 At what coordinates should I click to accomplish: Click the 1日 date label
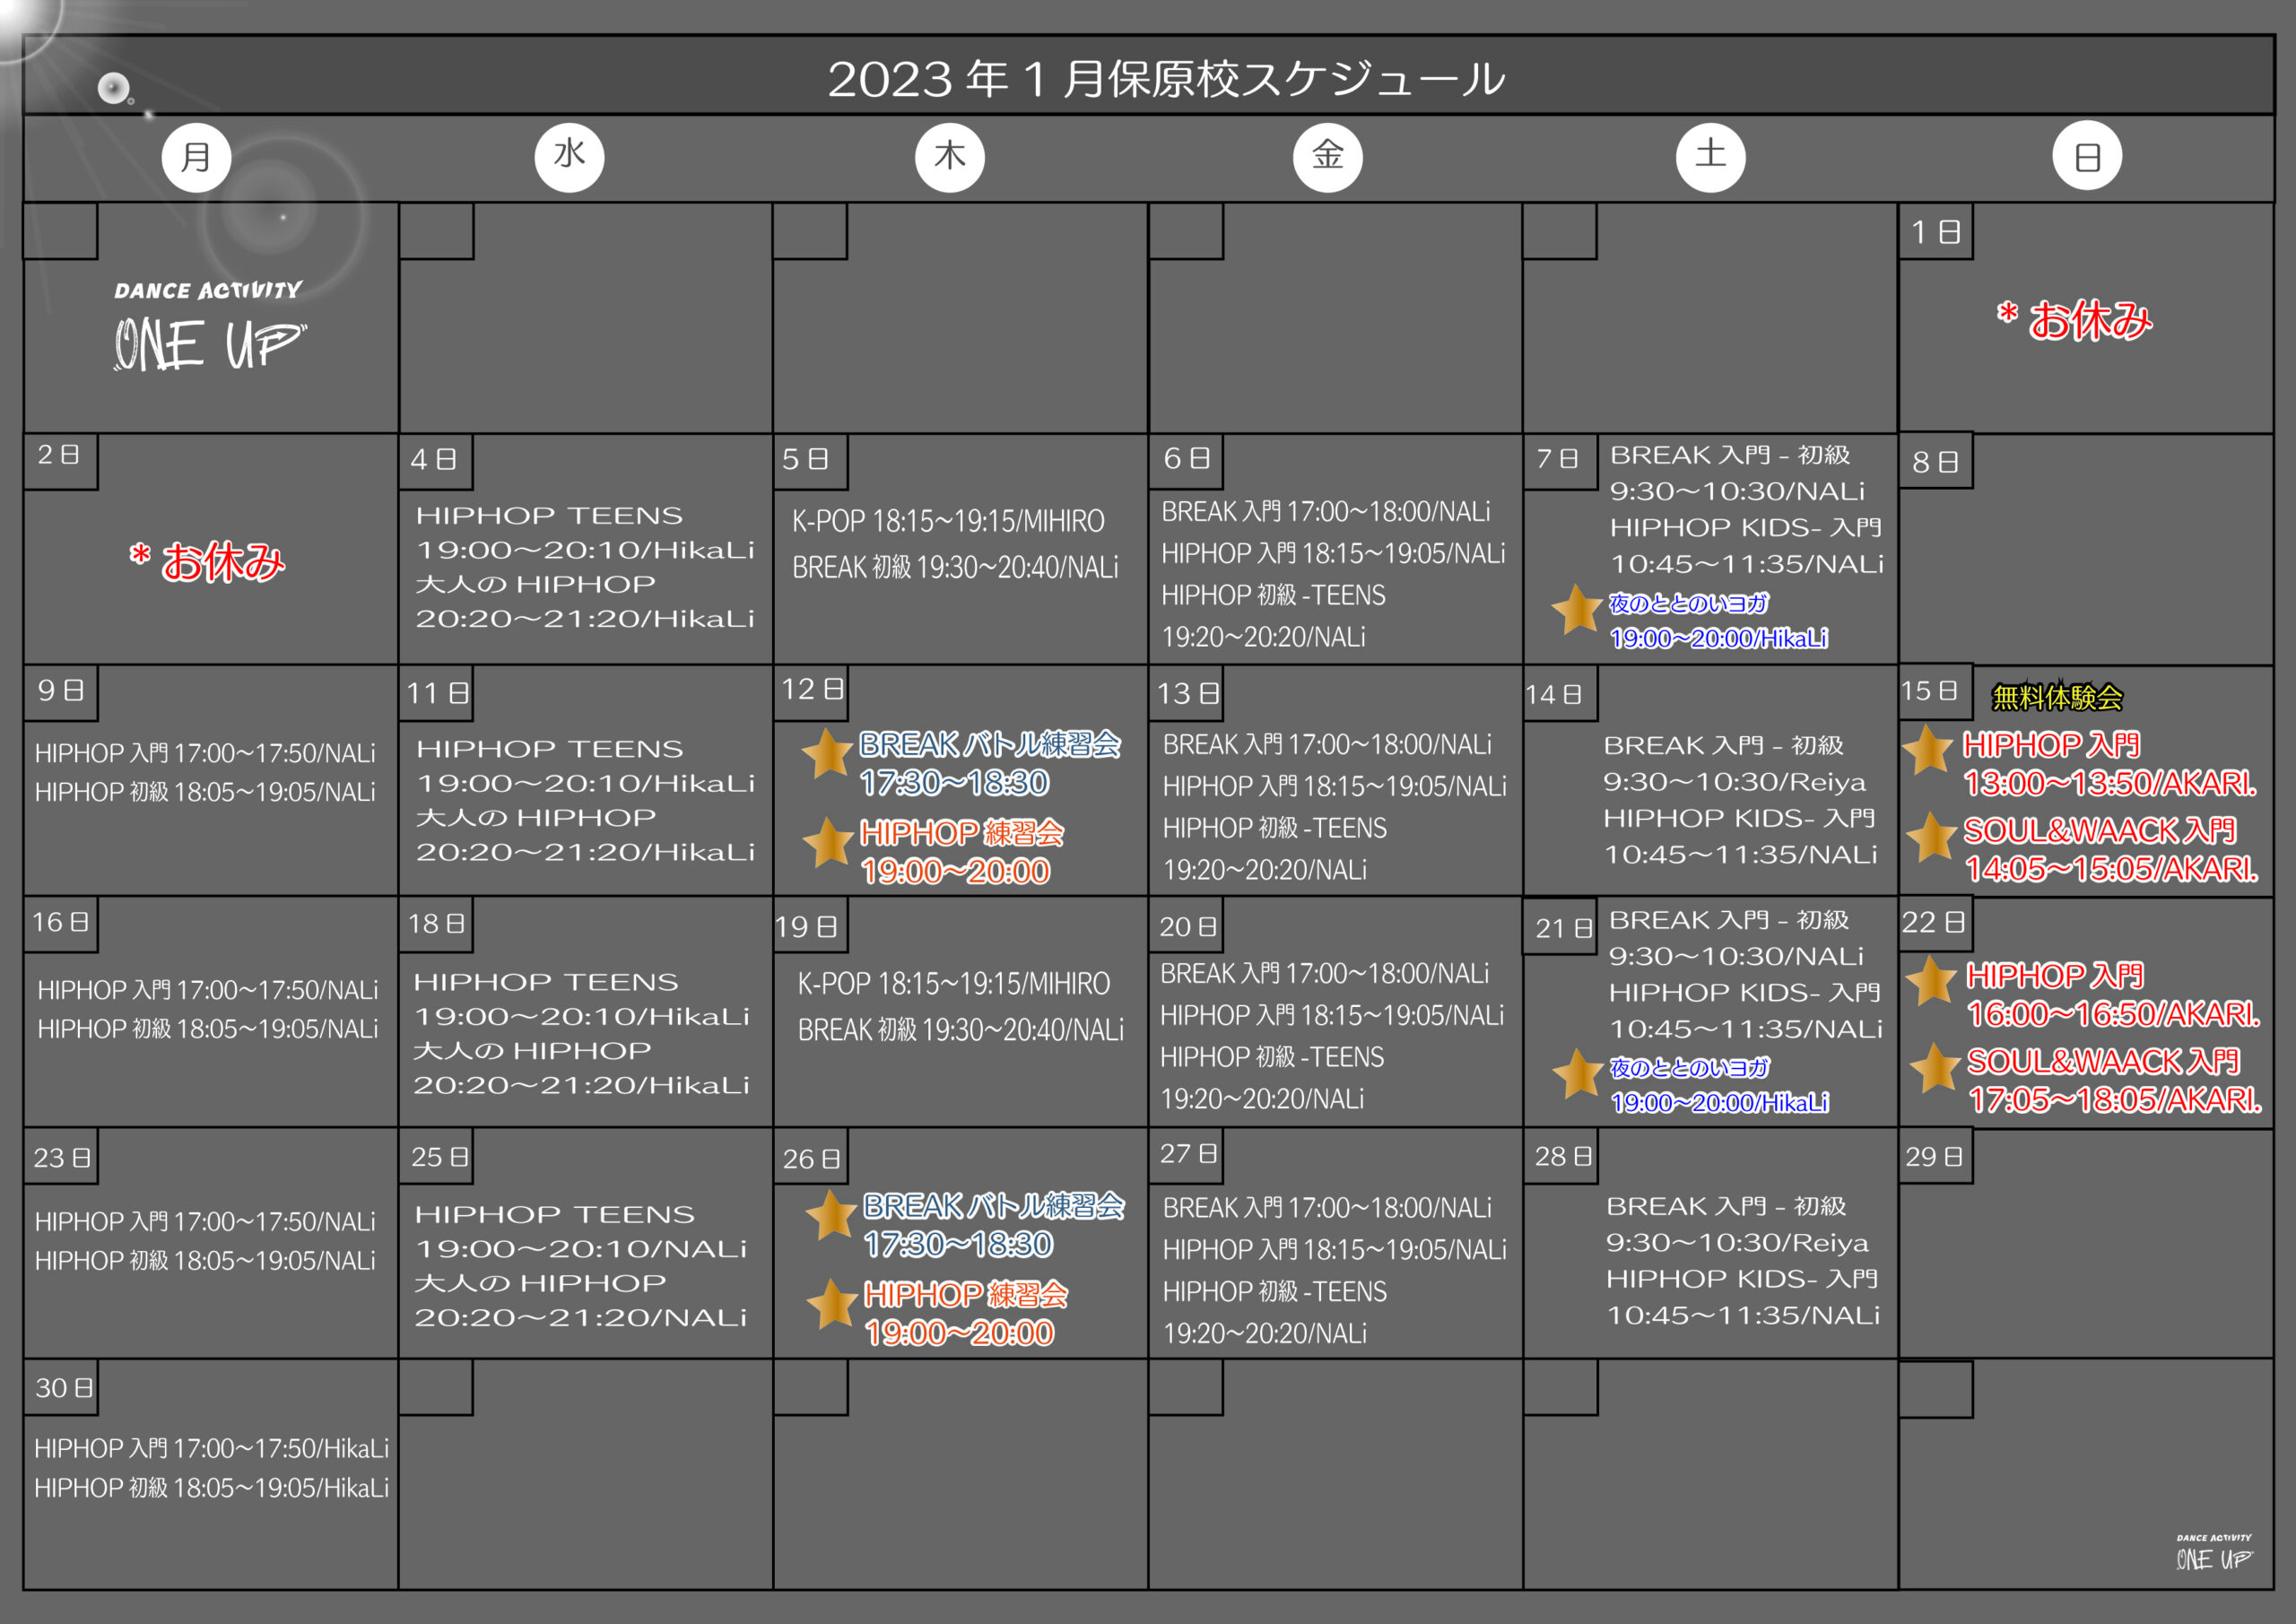pyautogui.click(x=1936, y=232)
